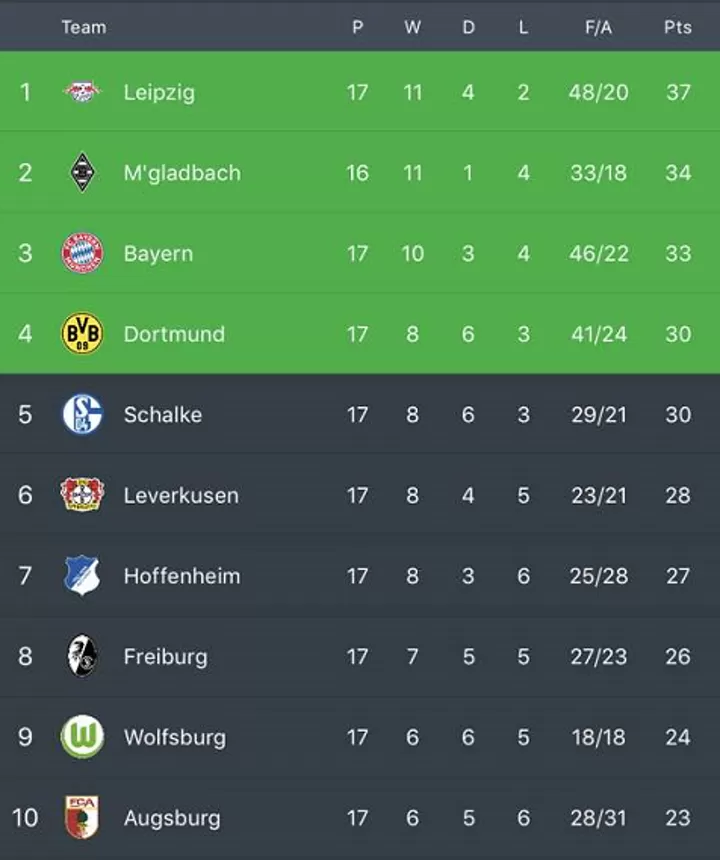Select the Hoffenheim blue shield logo
This screenshot has height=860, width=720.
82,575
